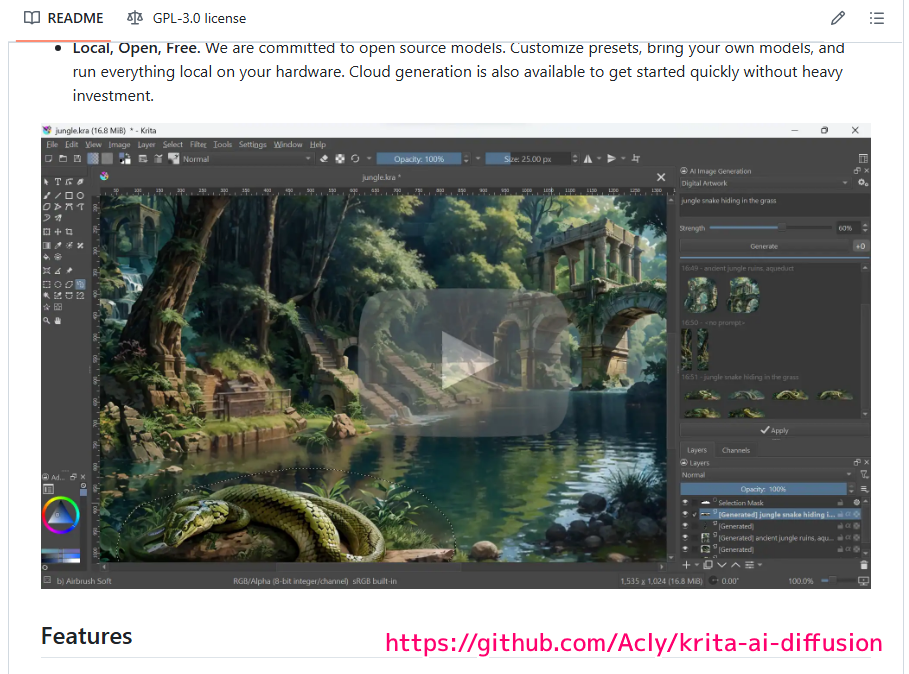The width and height of the screenshot is (909, 674).
Task: Duplicate layer icon in the Layers panel
Action: [x=708, y=565]
